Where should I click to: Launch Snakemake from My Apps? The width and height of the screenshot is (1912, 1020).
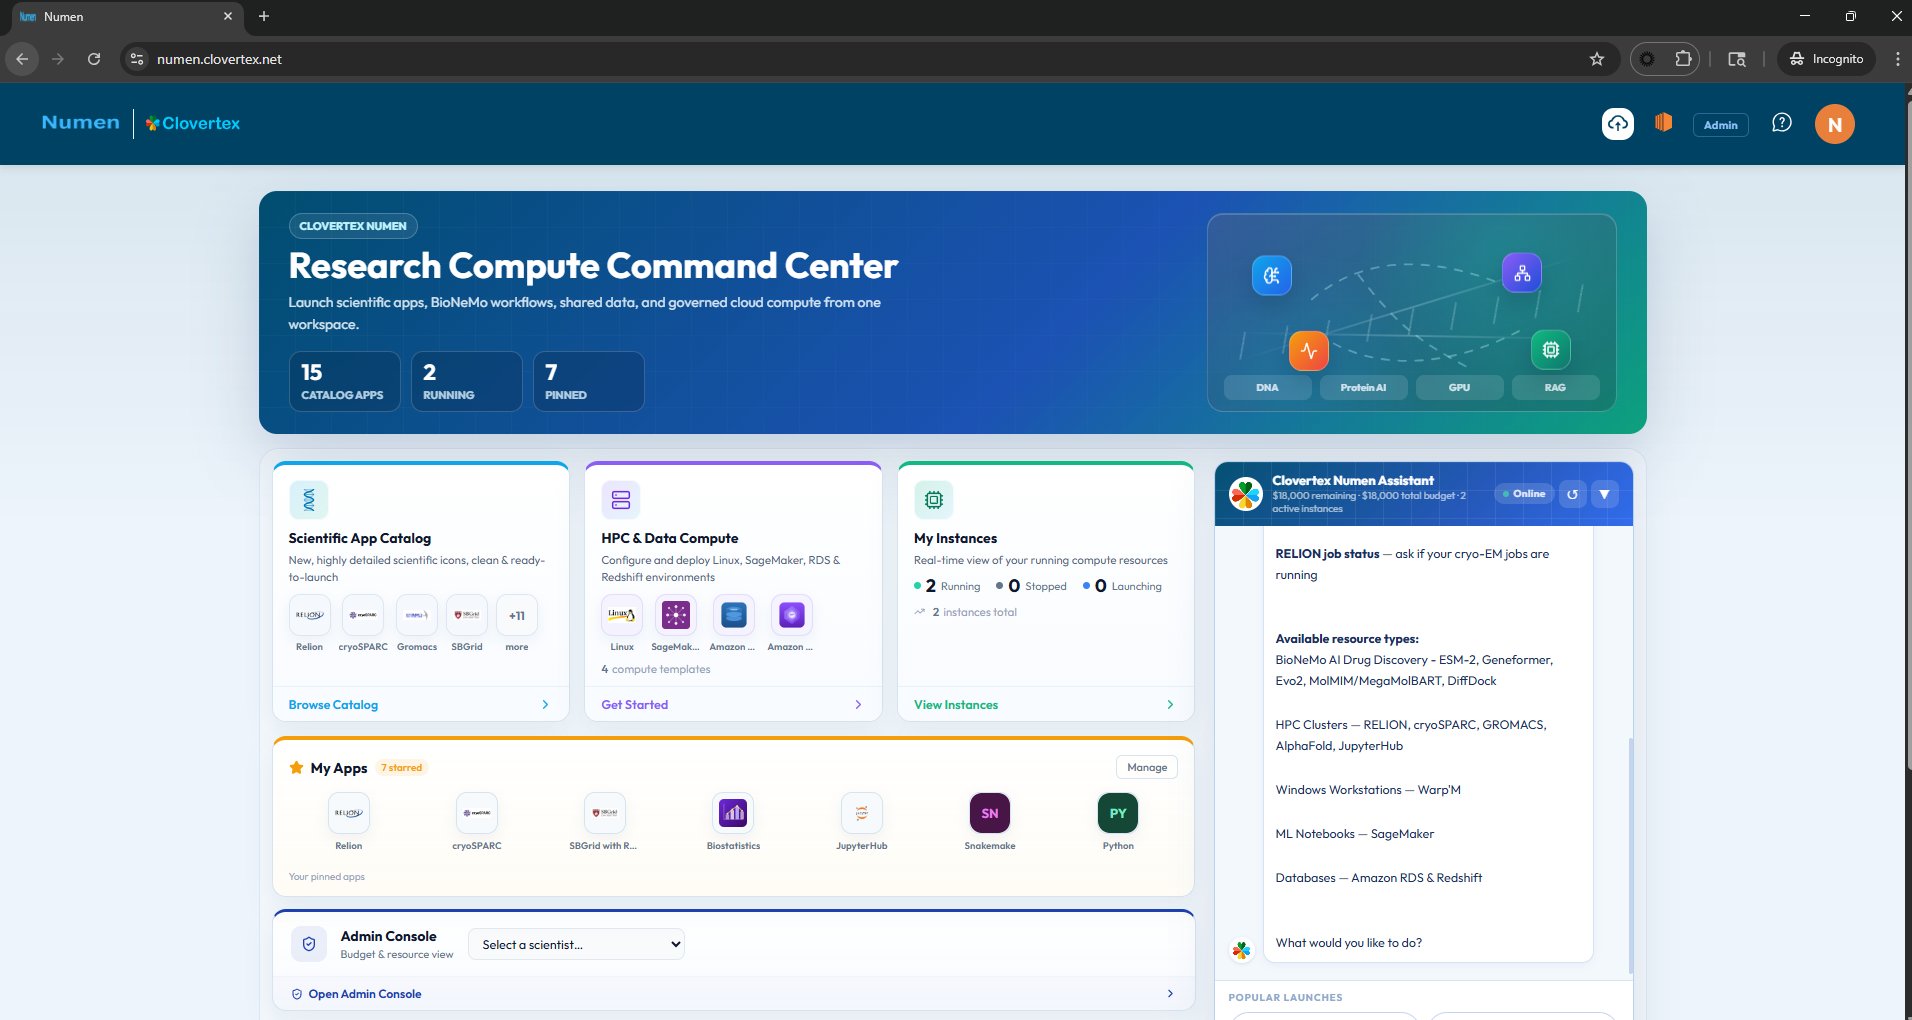point(990,813)
